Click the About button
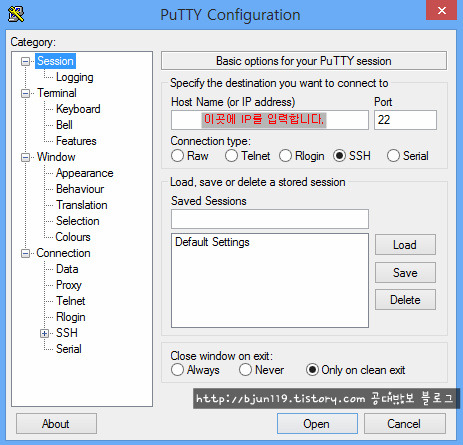463x445 pixels. [x=56, y=424]
